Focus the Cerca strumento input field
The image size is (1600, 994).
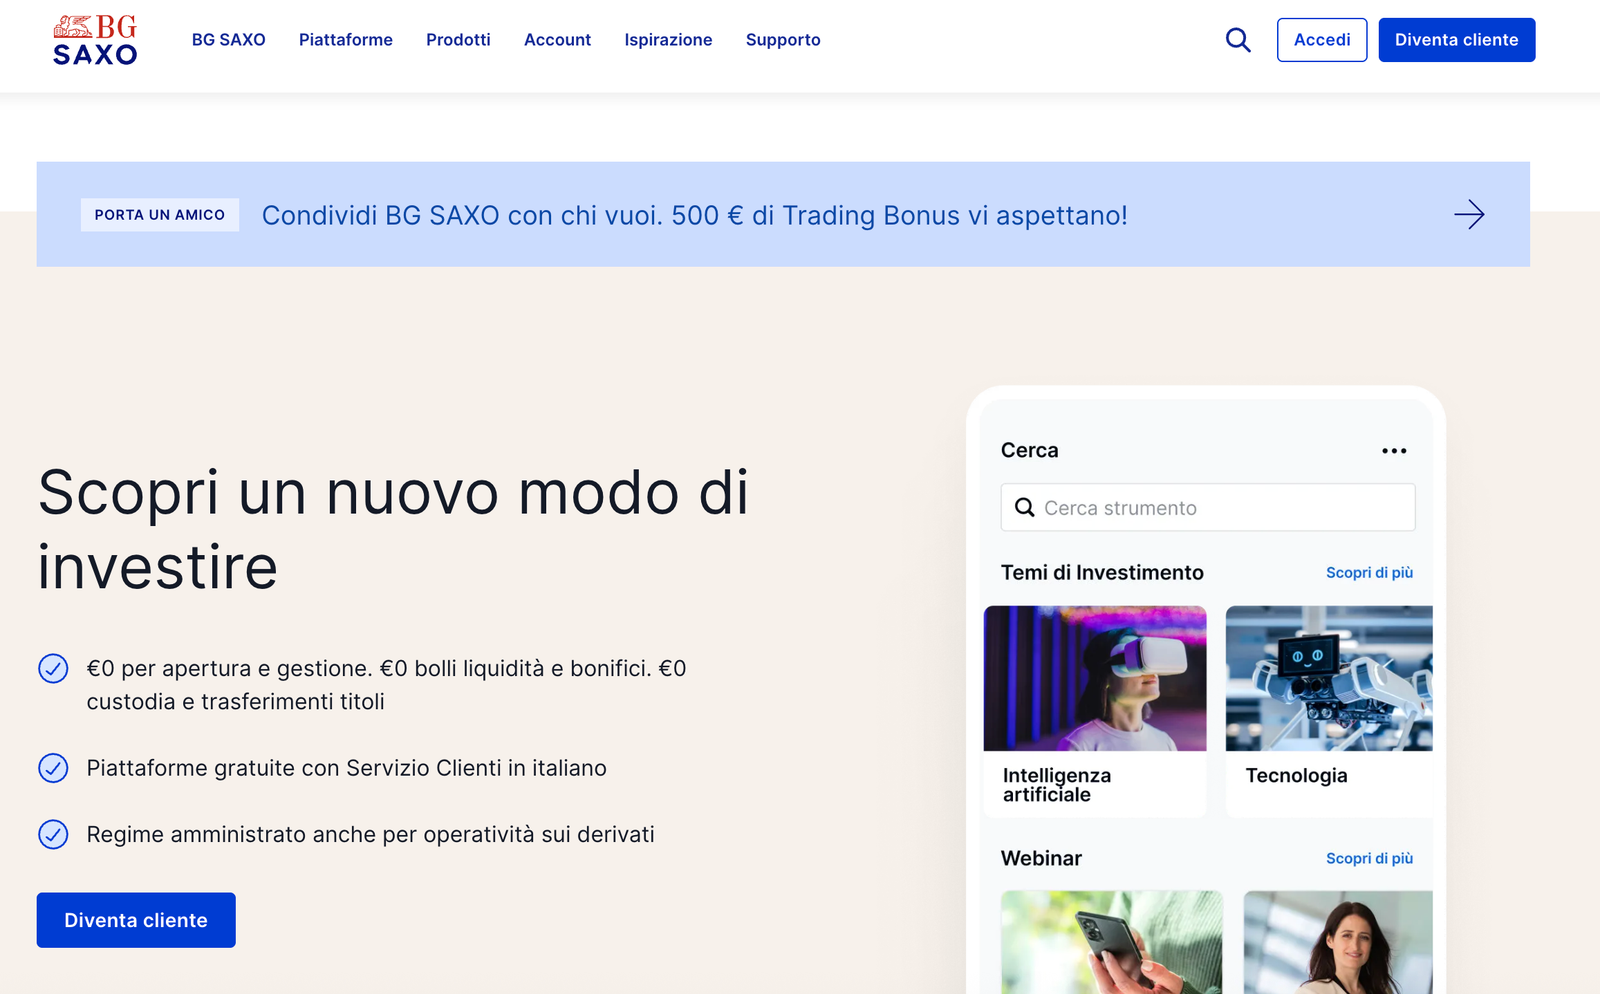pos(1208,508)
